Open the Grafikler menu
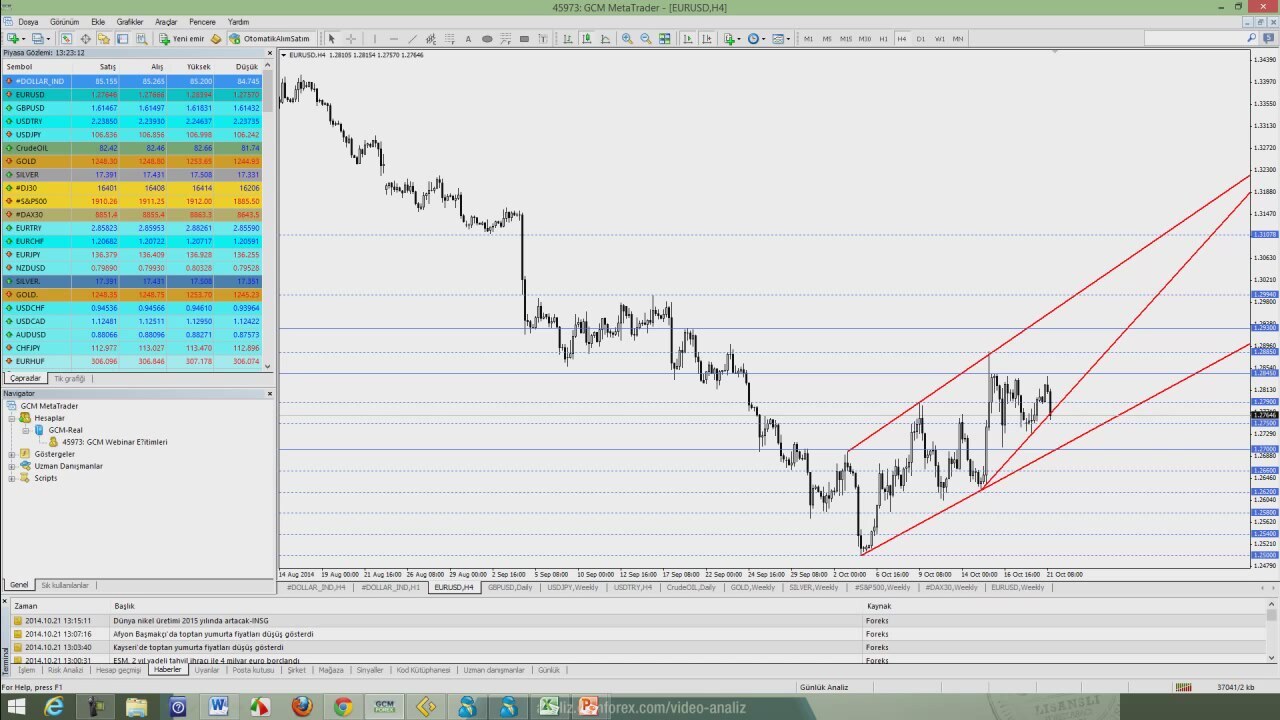 pos(130,21)
